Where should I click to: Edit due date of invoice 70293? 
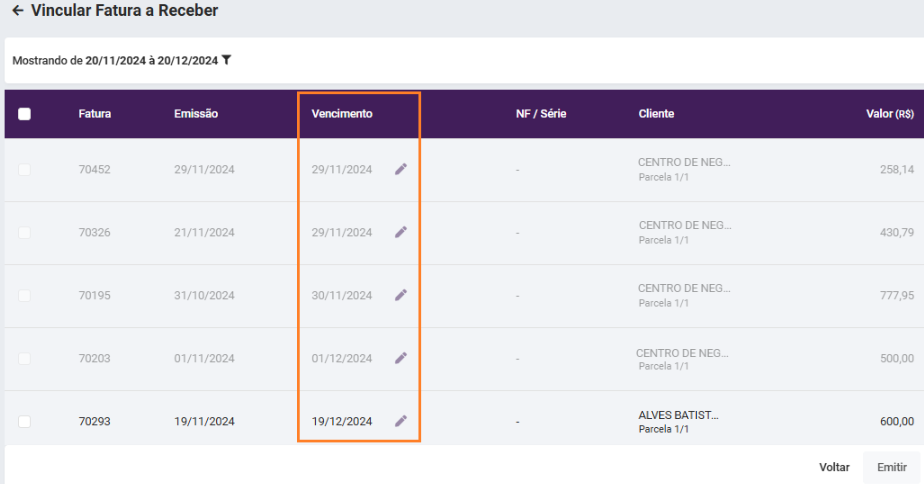(x=401, y=421)
